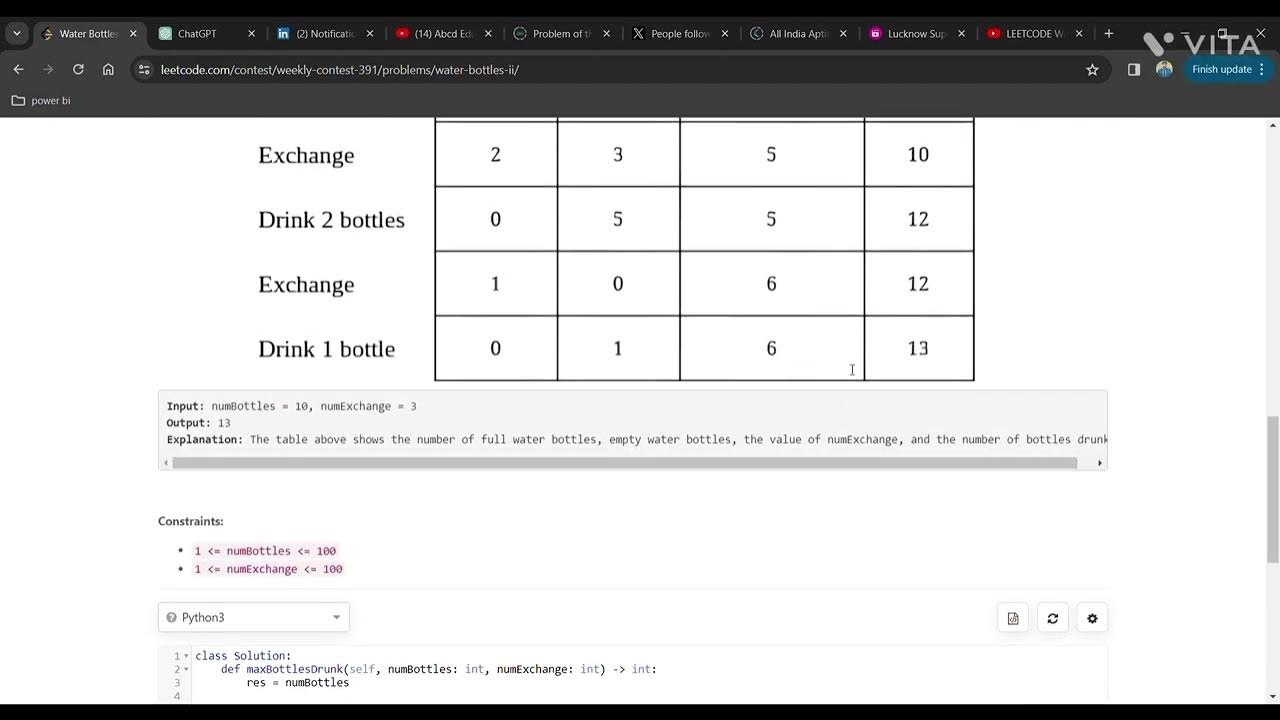Screen dimensions: 1280x720
Task: Open a new browser tab
Action: coord(1108,33)
